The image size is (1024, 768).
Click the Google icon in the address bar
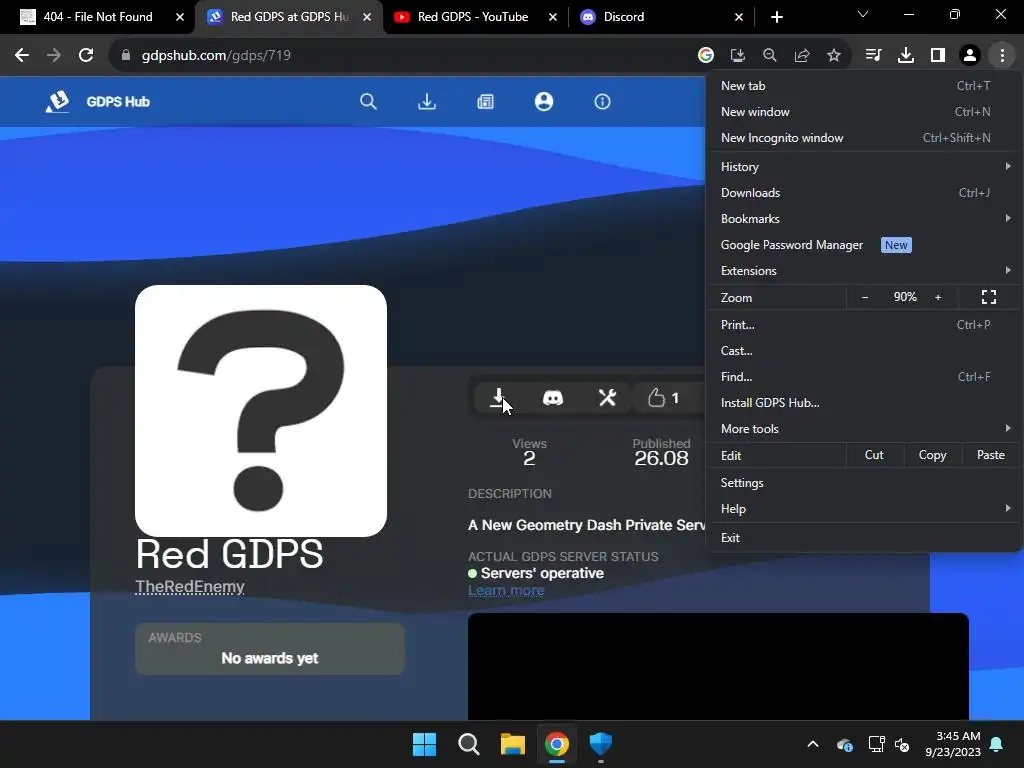(x=705, y=56)
